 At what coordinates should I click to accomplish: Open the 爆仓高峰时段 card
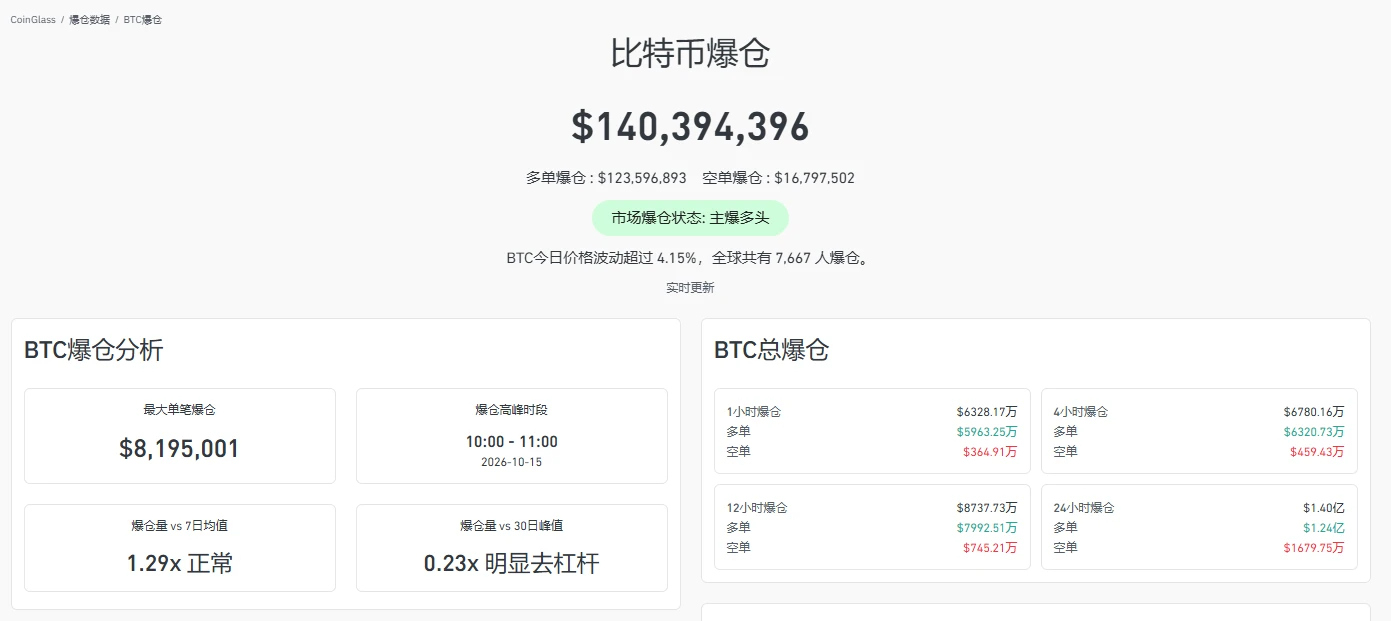[x=512, y=436]
